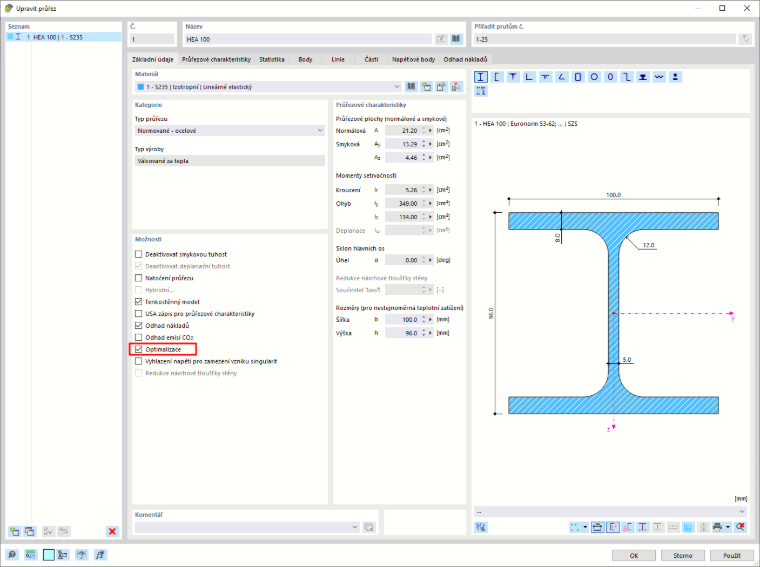This screenshot has height=567, width=760.
Task: Select the rectangular hollow section icon
Action: point(578,77)
